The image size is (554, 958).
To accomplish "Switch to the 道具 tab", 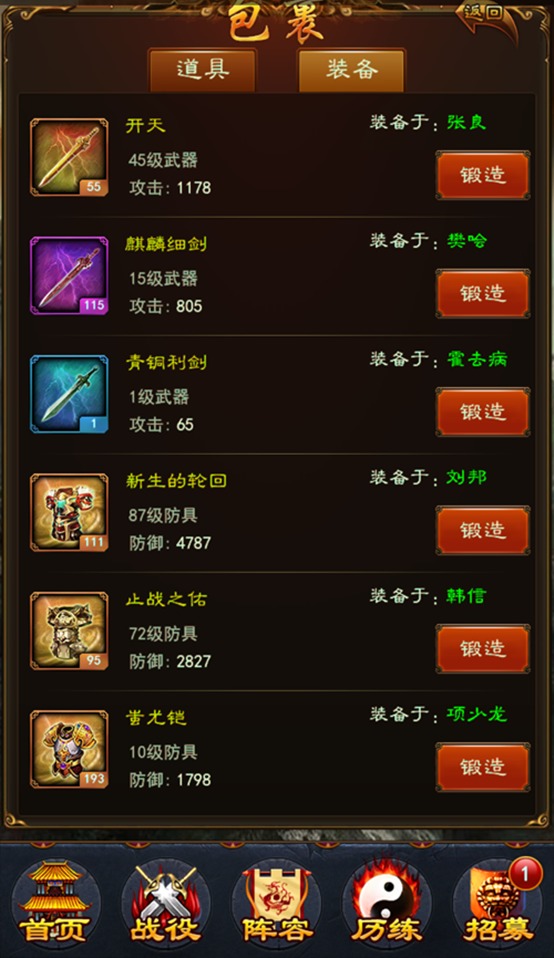I will pyautogui.click(x=202, y=70).
